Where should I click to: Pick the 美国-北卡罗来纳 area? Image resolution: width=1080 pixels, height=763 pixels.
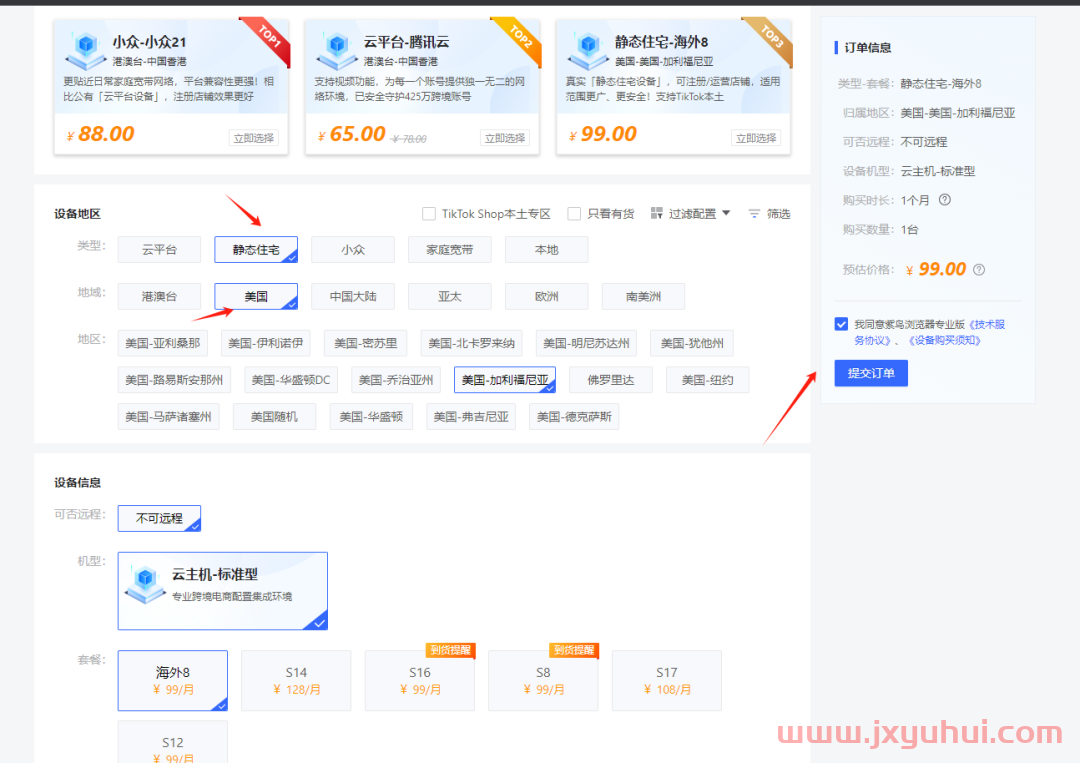472,343
